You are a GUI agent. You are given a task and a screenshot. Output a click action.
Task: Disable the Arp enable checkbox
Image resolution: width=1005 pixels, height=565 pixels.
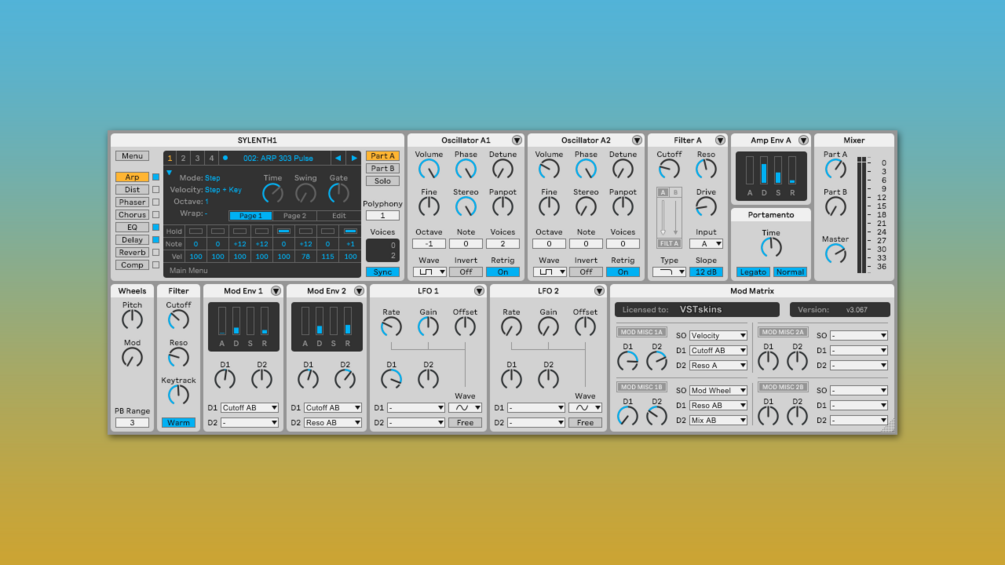tap(156, 177)
